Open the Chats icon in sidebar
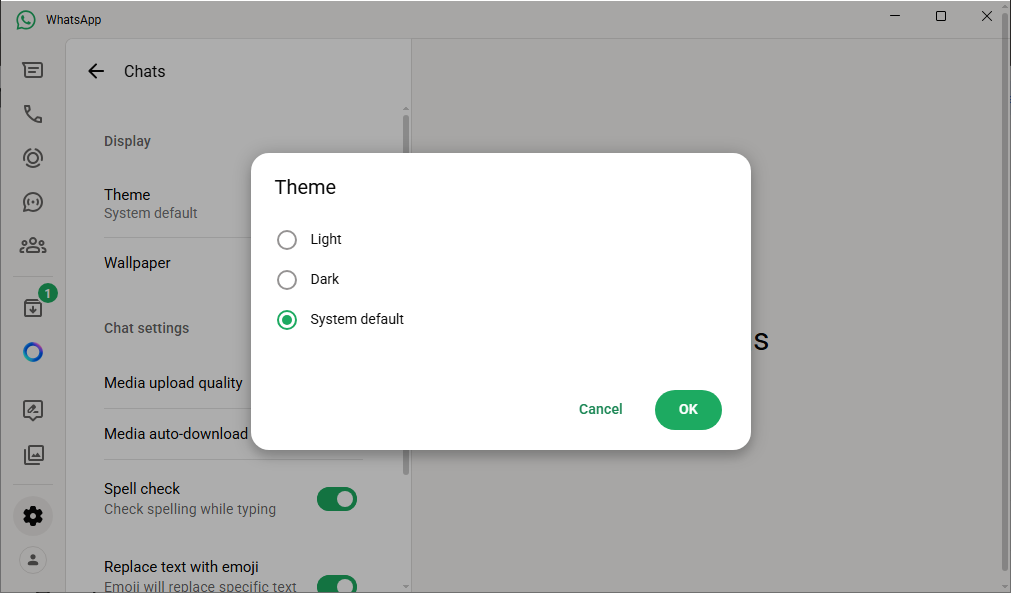This screenshot has height=593, width=1011. [x=33, y=70]
